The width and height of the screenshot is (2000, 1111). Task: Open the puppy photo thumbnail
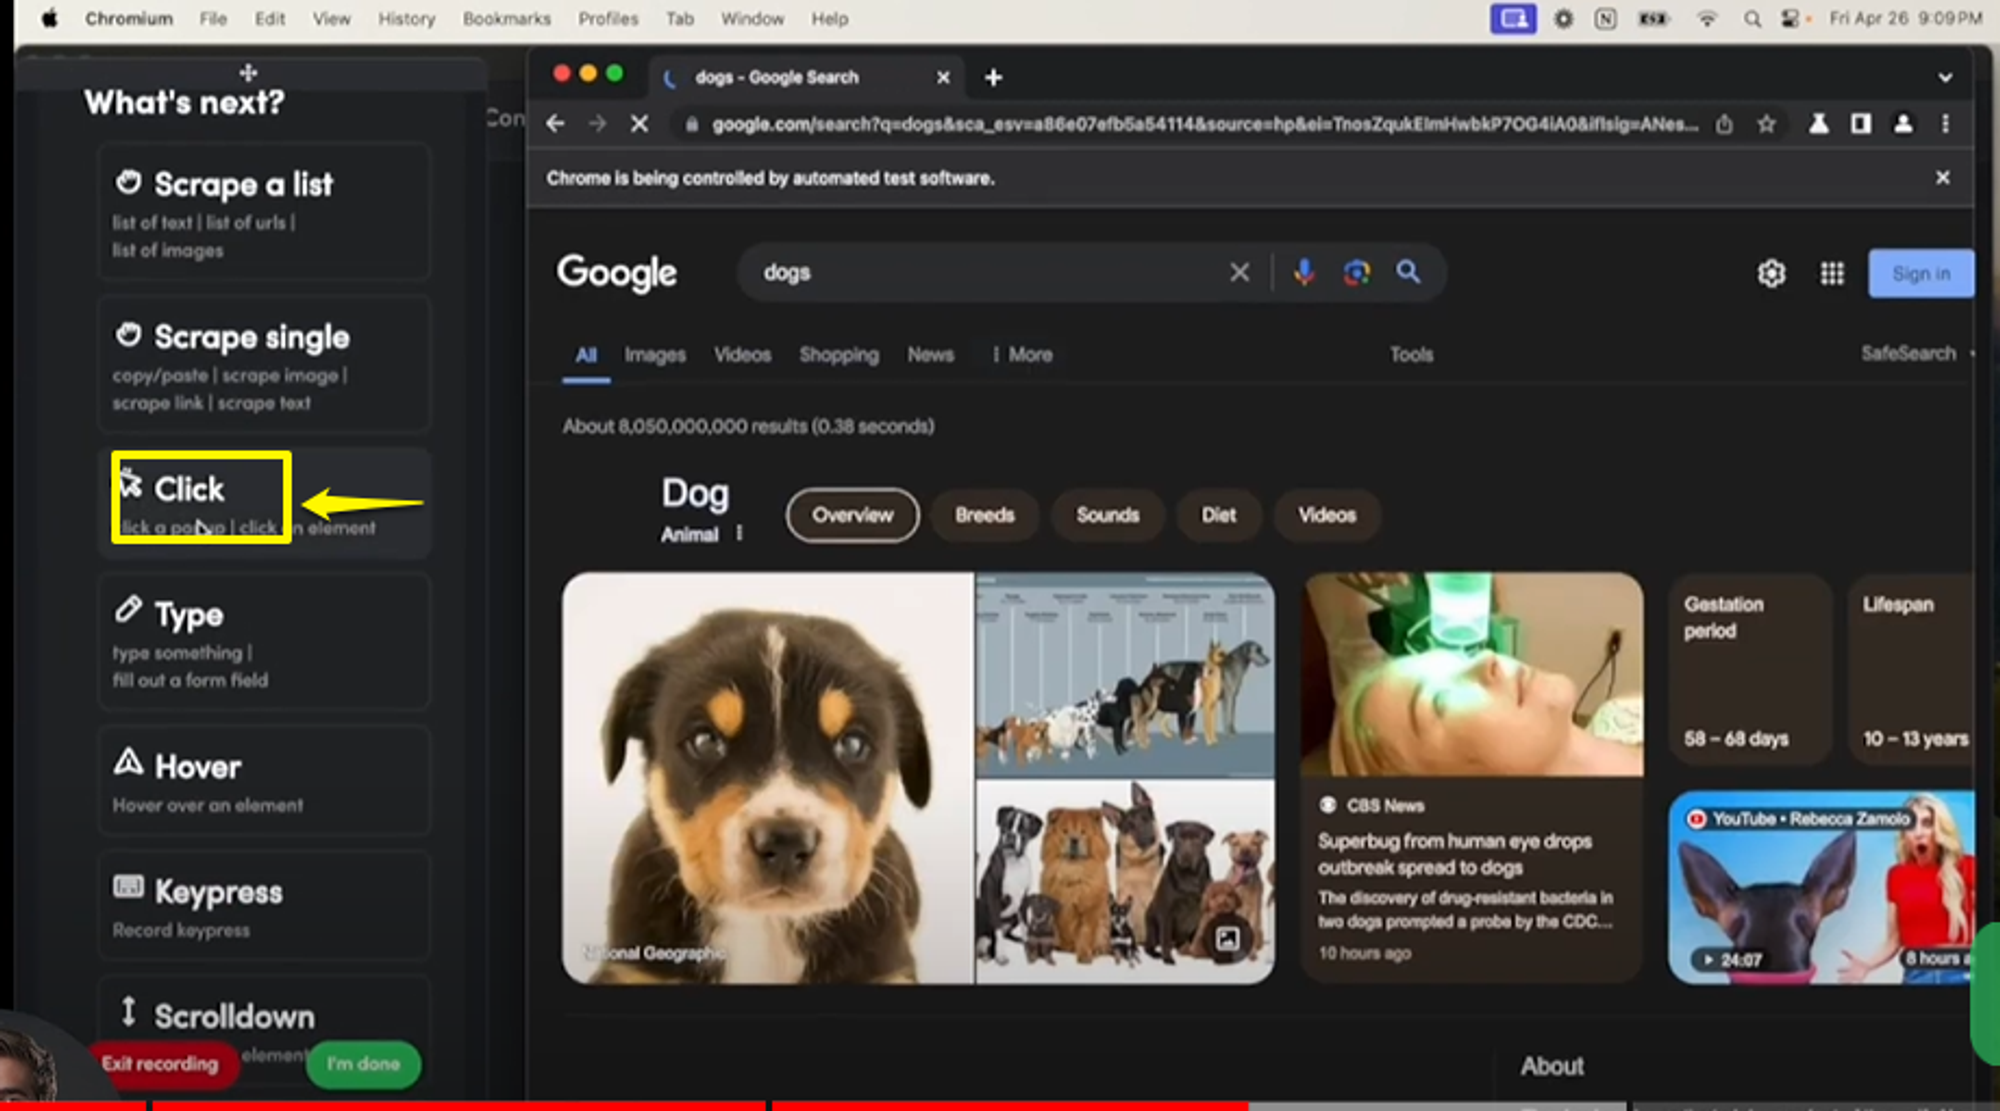point(768,778)
